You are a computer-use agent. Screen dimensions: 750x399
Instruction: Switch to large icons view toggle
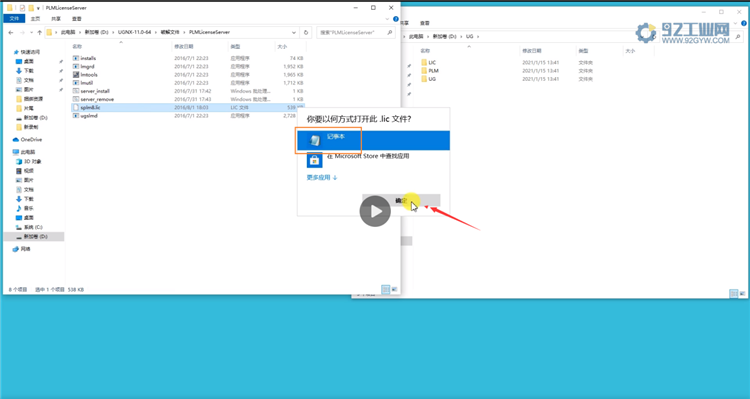(394, 289)
